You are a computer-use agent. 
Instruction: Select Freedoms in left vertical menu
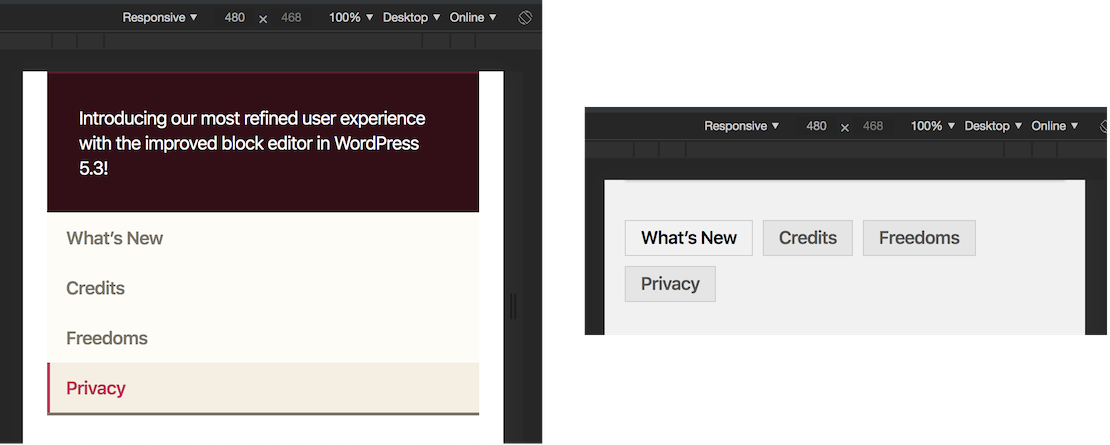(263, 338)
